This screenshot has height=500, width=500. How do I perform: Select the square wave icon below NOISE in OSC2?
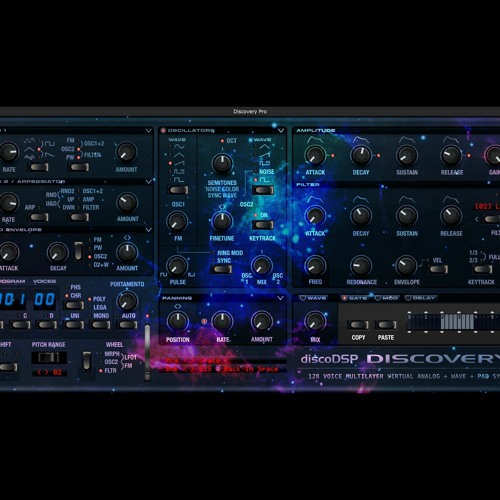point(265,180)
